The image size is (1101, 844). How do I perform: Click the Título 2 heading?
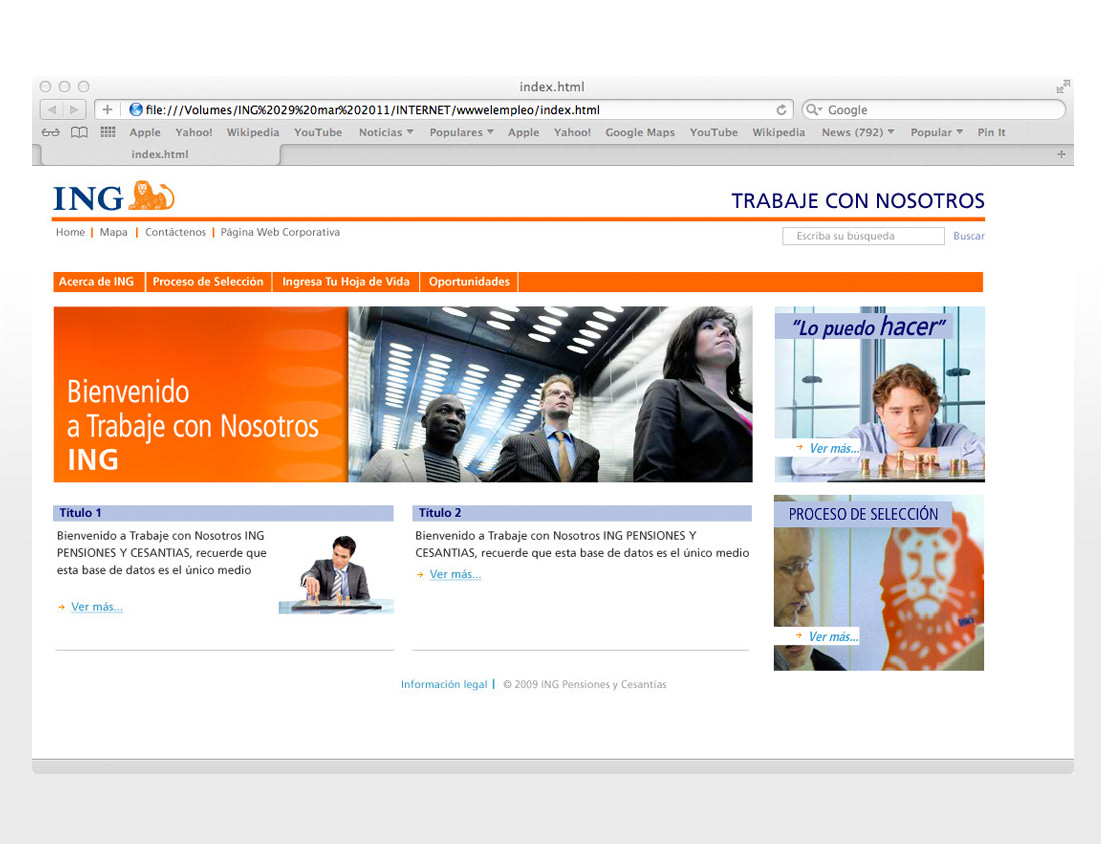440,513
